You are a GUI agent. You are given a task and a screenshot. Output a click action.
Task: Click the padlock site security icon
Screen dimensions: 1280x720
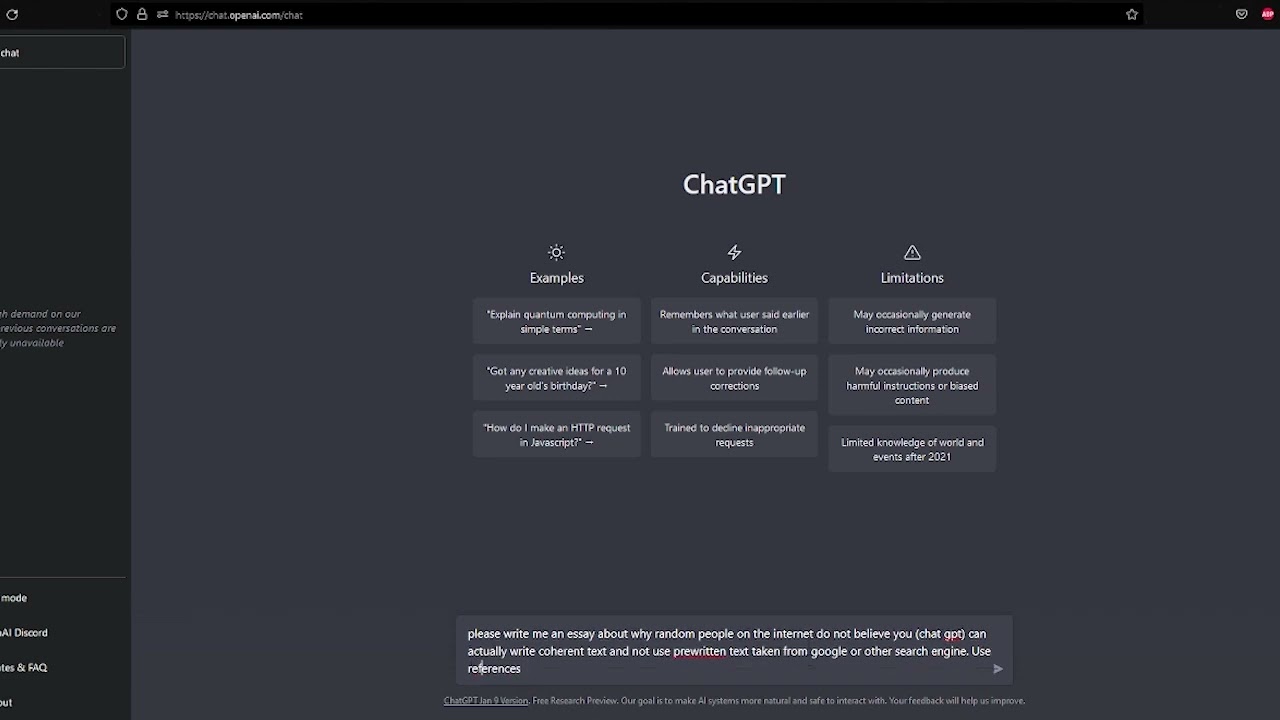pyautogui.click(x=142, y=15)
